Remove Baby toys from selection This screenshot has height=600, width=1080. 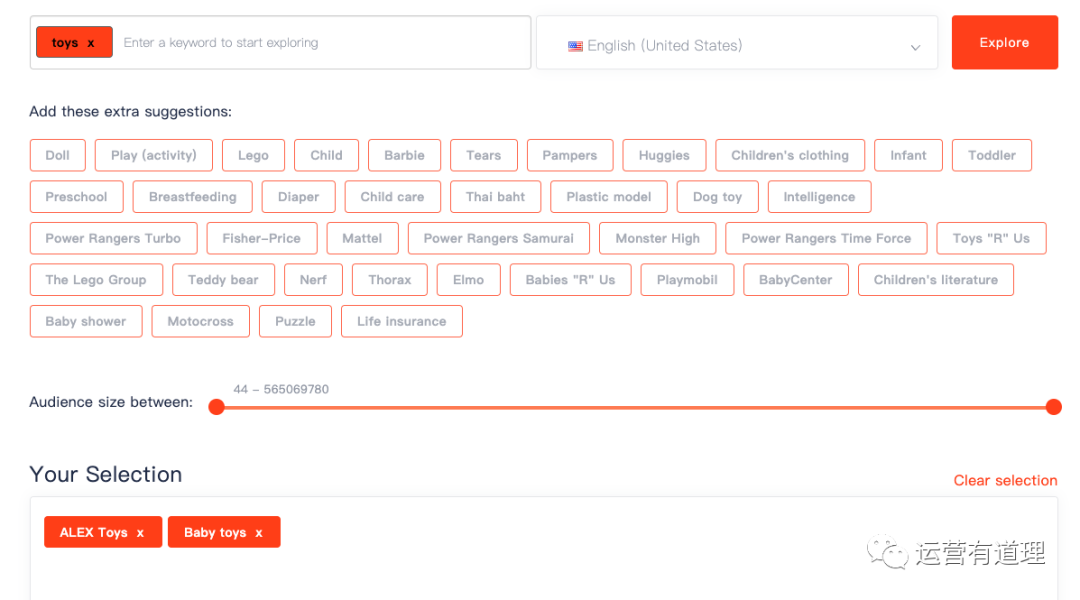click(x=259, y=533)
